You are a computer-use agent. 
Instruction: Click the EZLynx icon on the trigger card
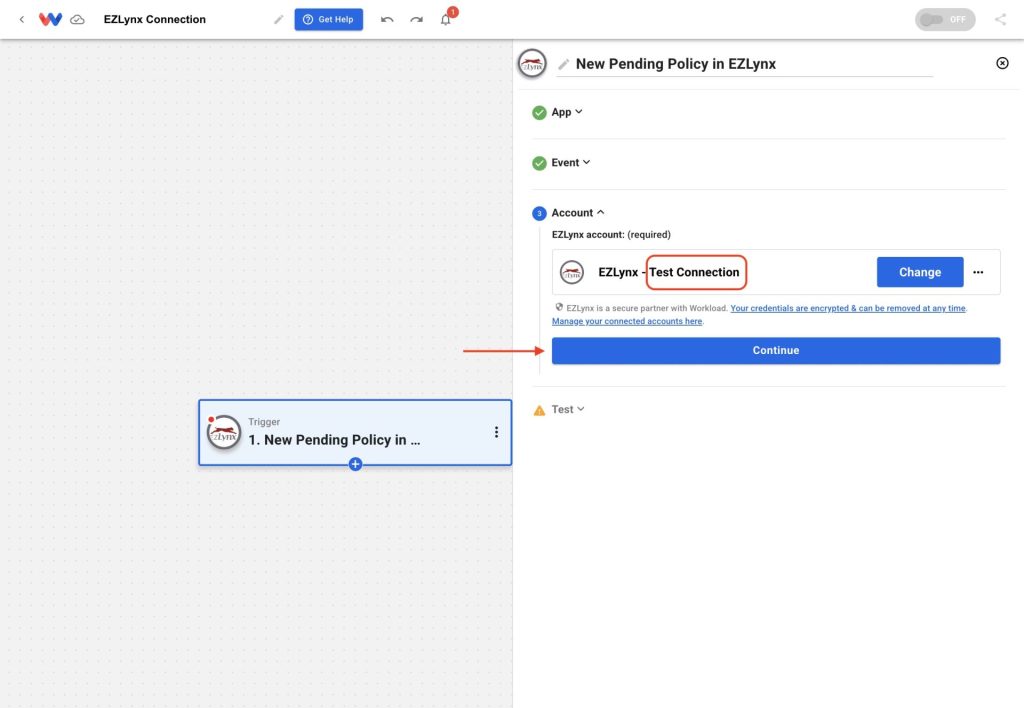pyautogui.click(x=224, y=432)
